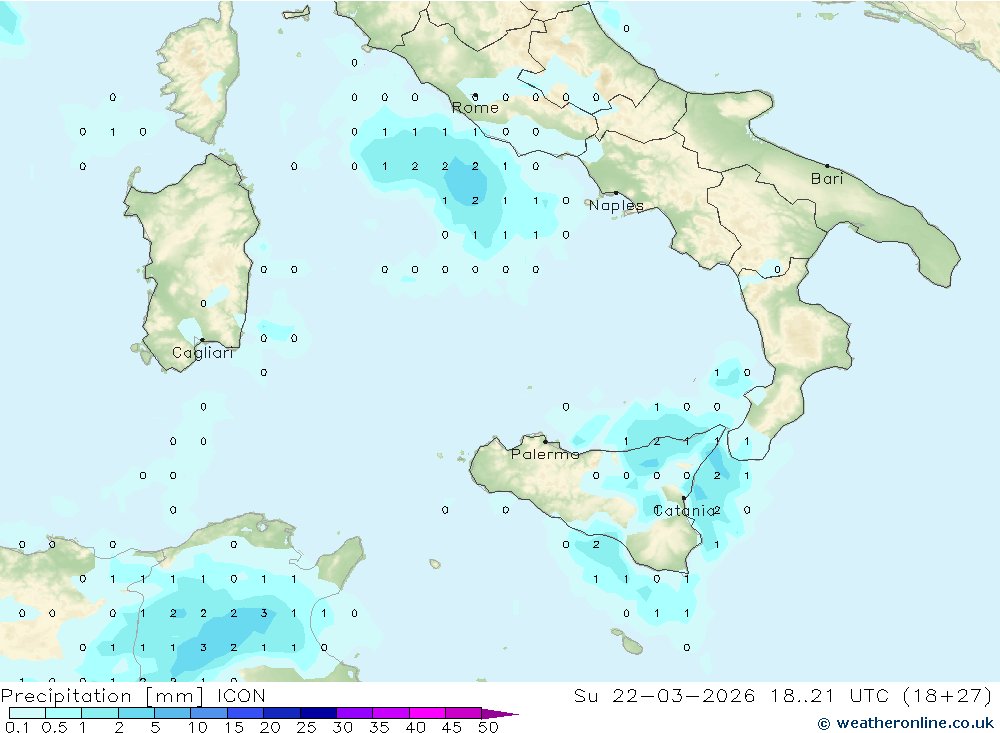Viewport: 1000px width, 733px height.
Task: Pick the violet 30–35 legend swatch
Action: (355, 713)
